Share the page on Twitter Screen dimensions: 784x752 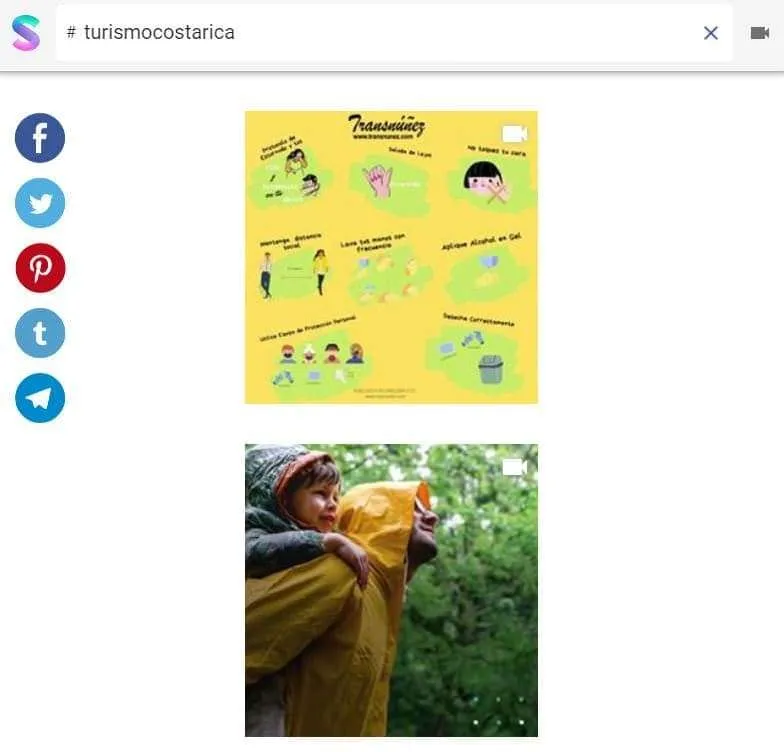point(40,203)
